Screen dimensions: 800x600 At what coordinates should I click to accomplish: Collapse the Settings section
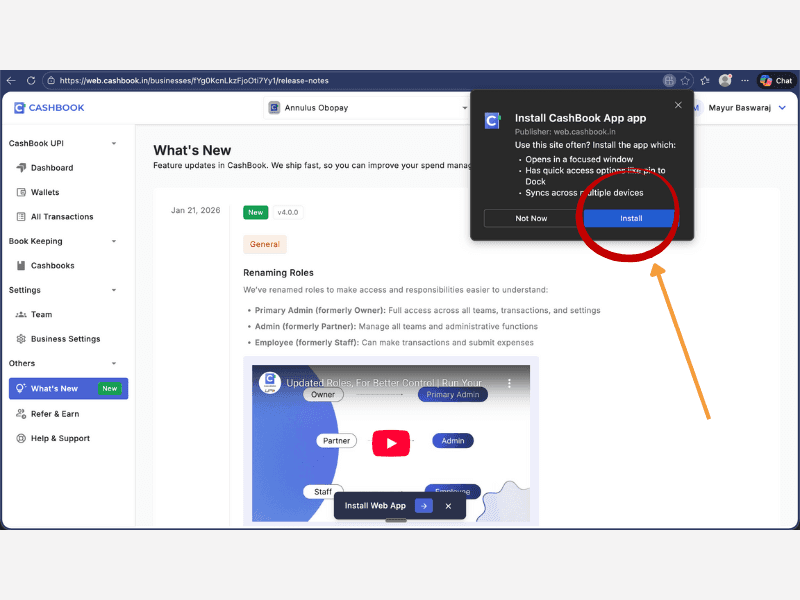pos(114,290)
